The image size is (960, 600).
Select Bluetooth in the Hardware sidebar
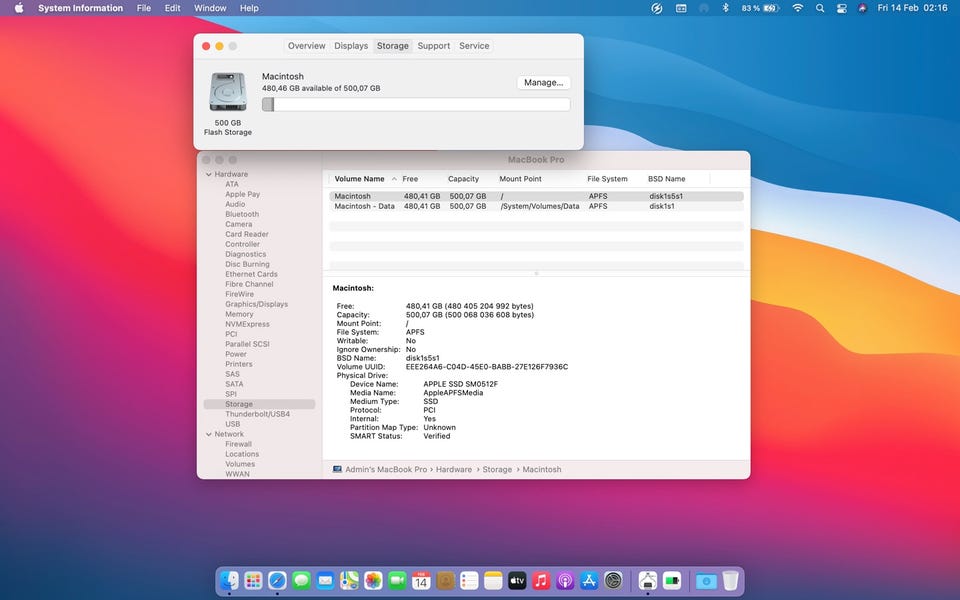tap(242, 214)
